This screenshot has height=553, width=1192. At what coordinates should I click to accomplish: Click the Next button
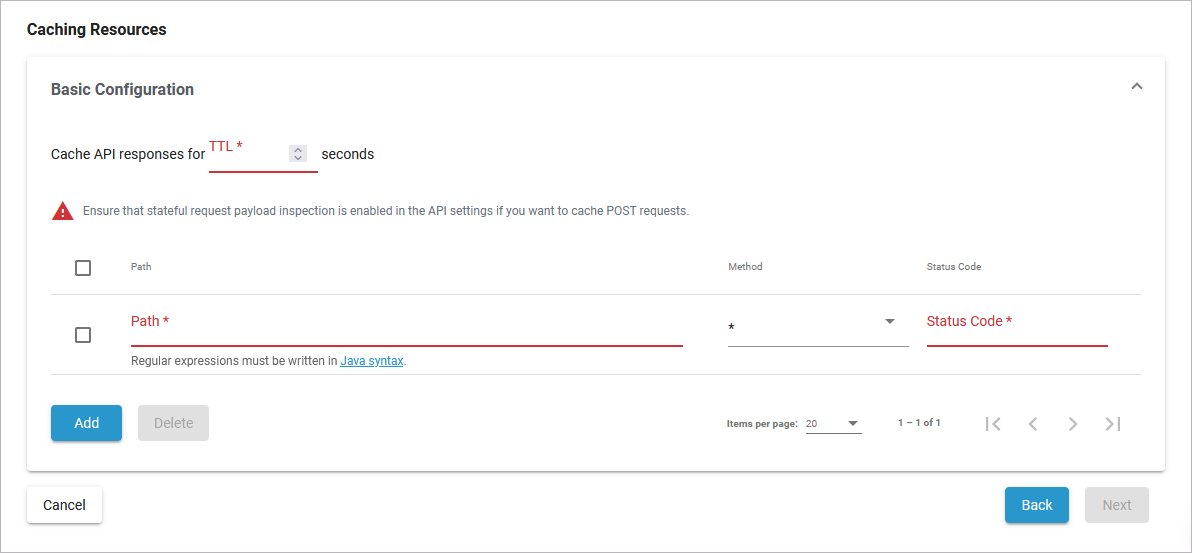(1116, 505)
